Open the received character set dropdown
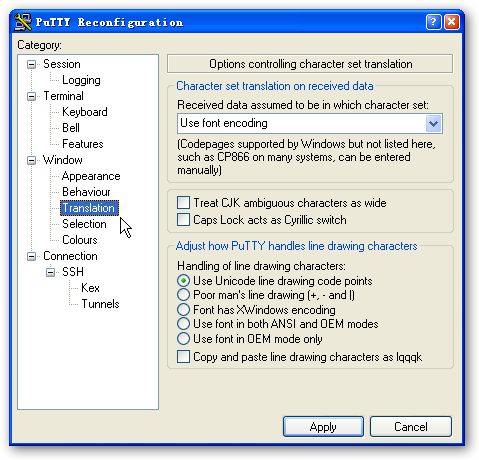The width and height of the screenshot is (479, 460). 433,124
